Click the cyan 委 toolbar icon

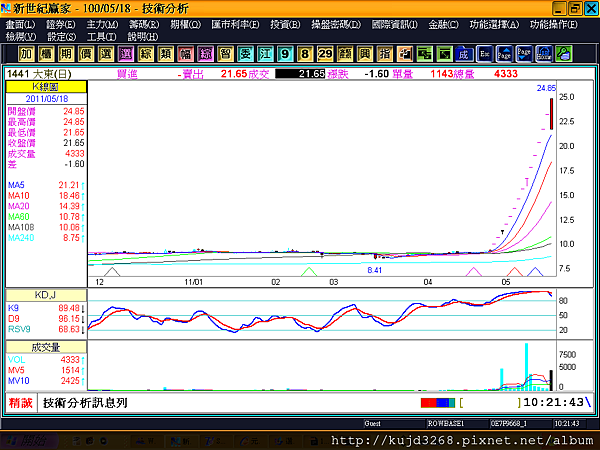(x=245, y=54)
